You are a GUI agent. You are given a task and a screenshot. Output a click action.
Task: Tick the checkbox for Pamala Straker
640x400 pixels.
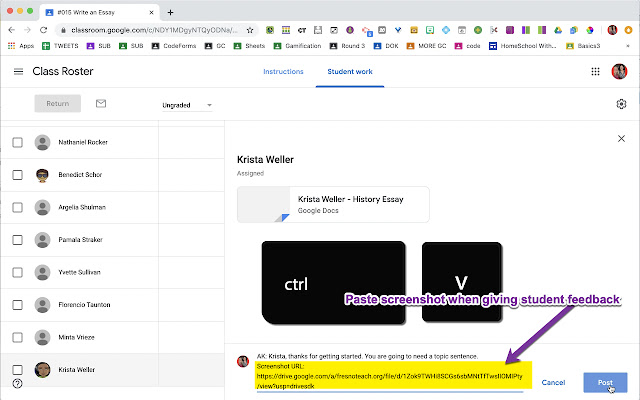click(x=18, y=240)
